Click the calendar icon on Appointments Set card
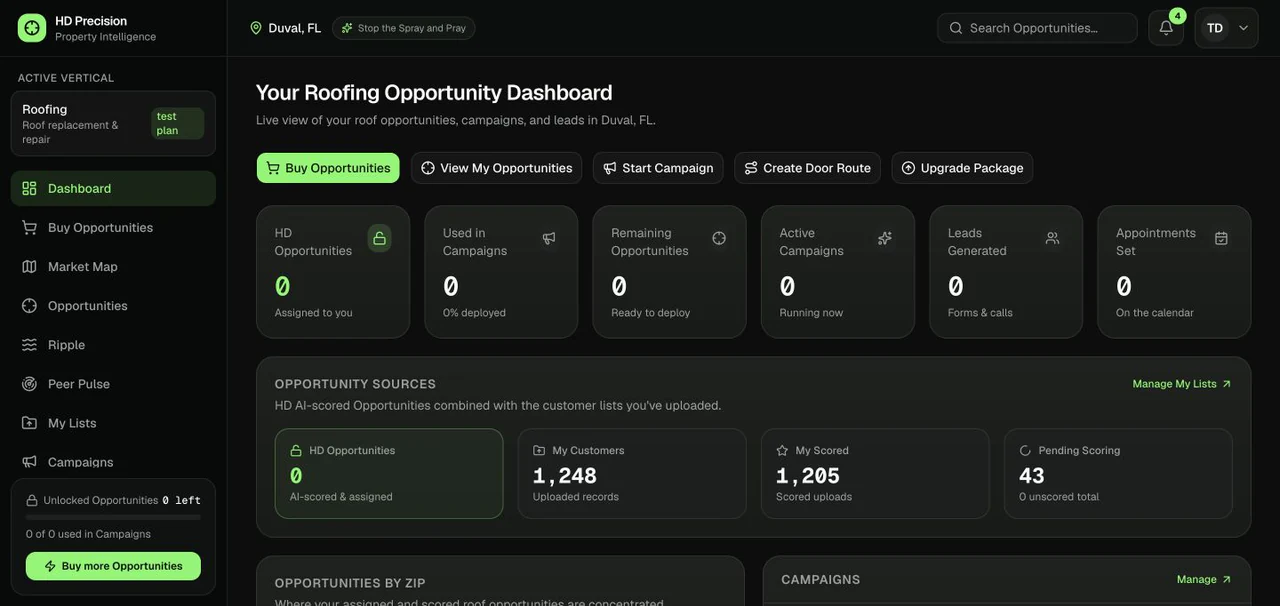The width and height of the screenshot is (1280, 606). click(1221, 238)
